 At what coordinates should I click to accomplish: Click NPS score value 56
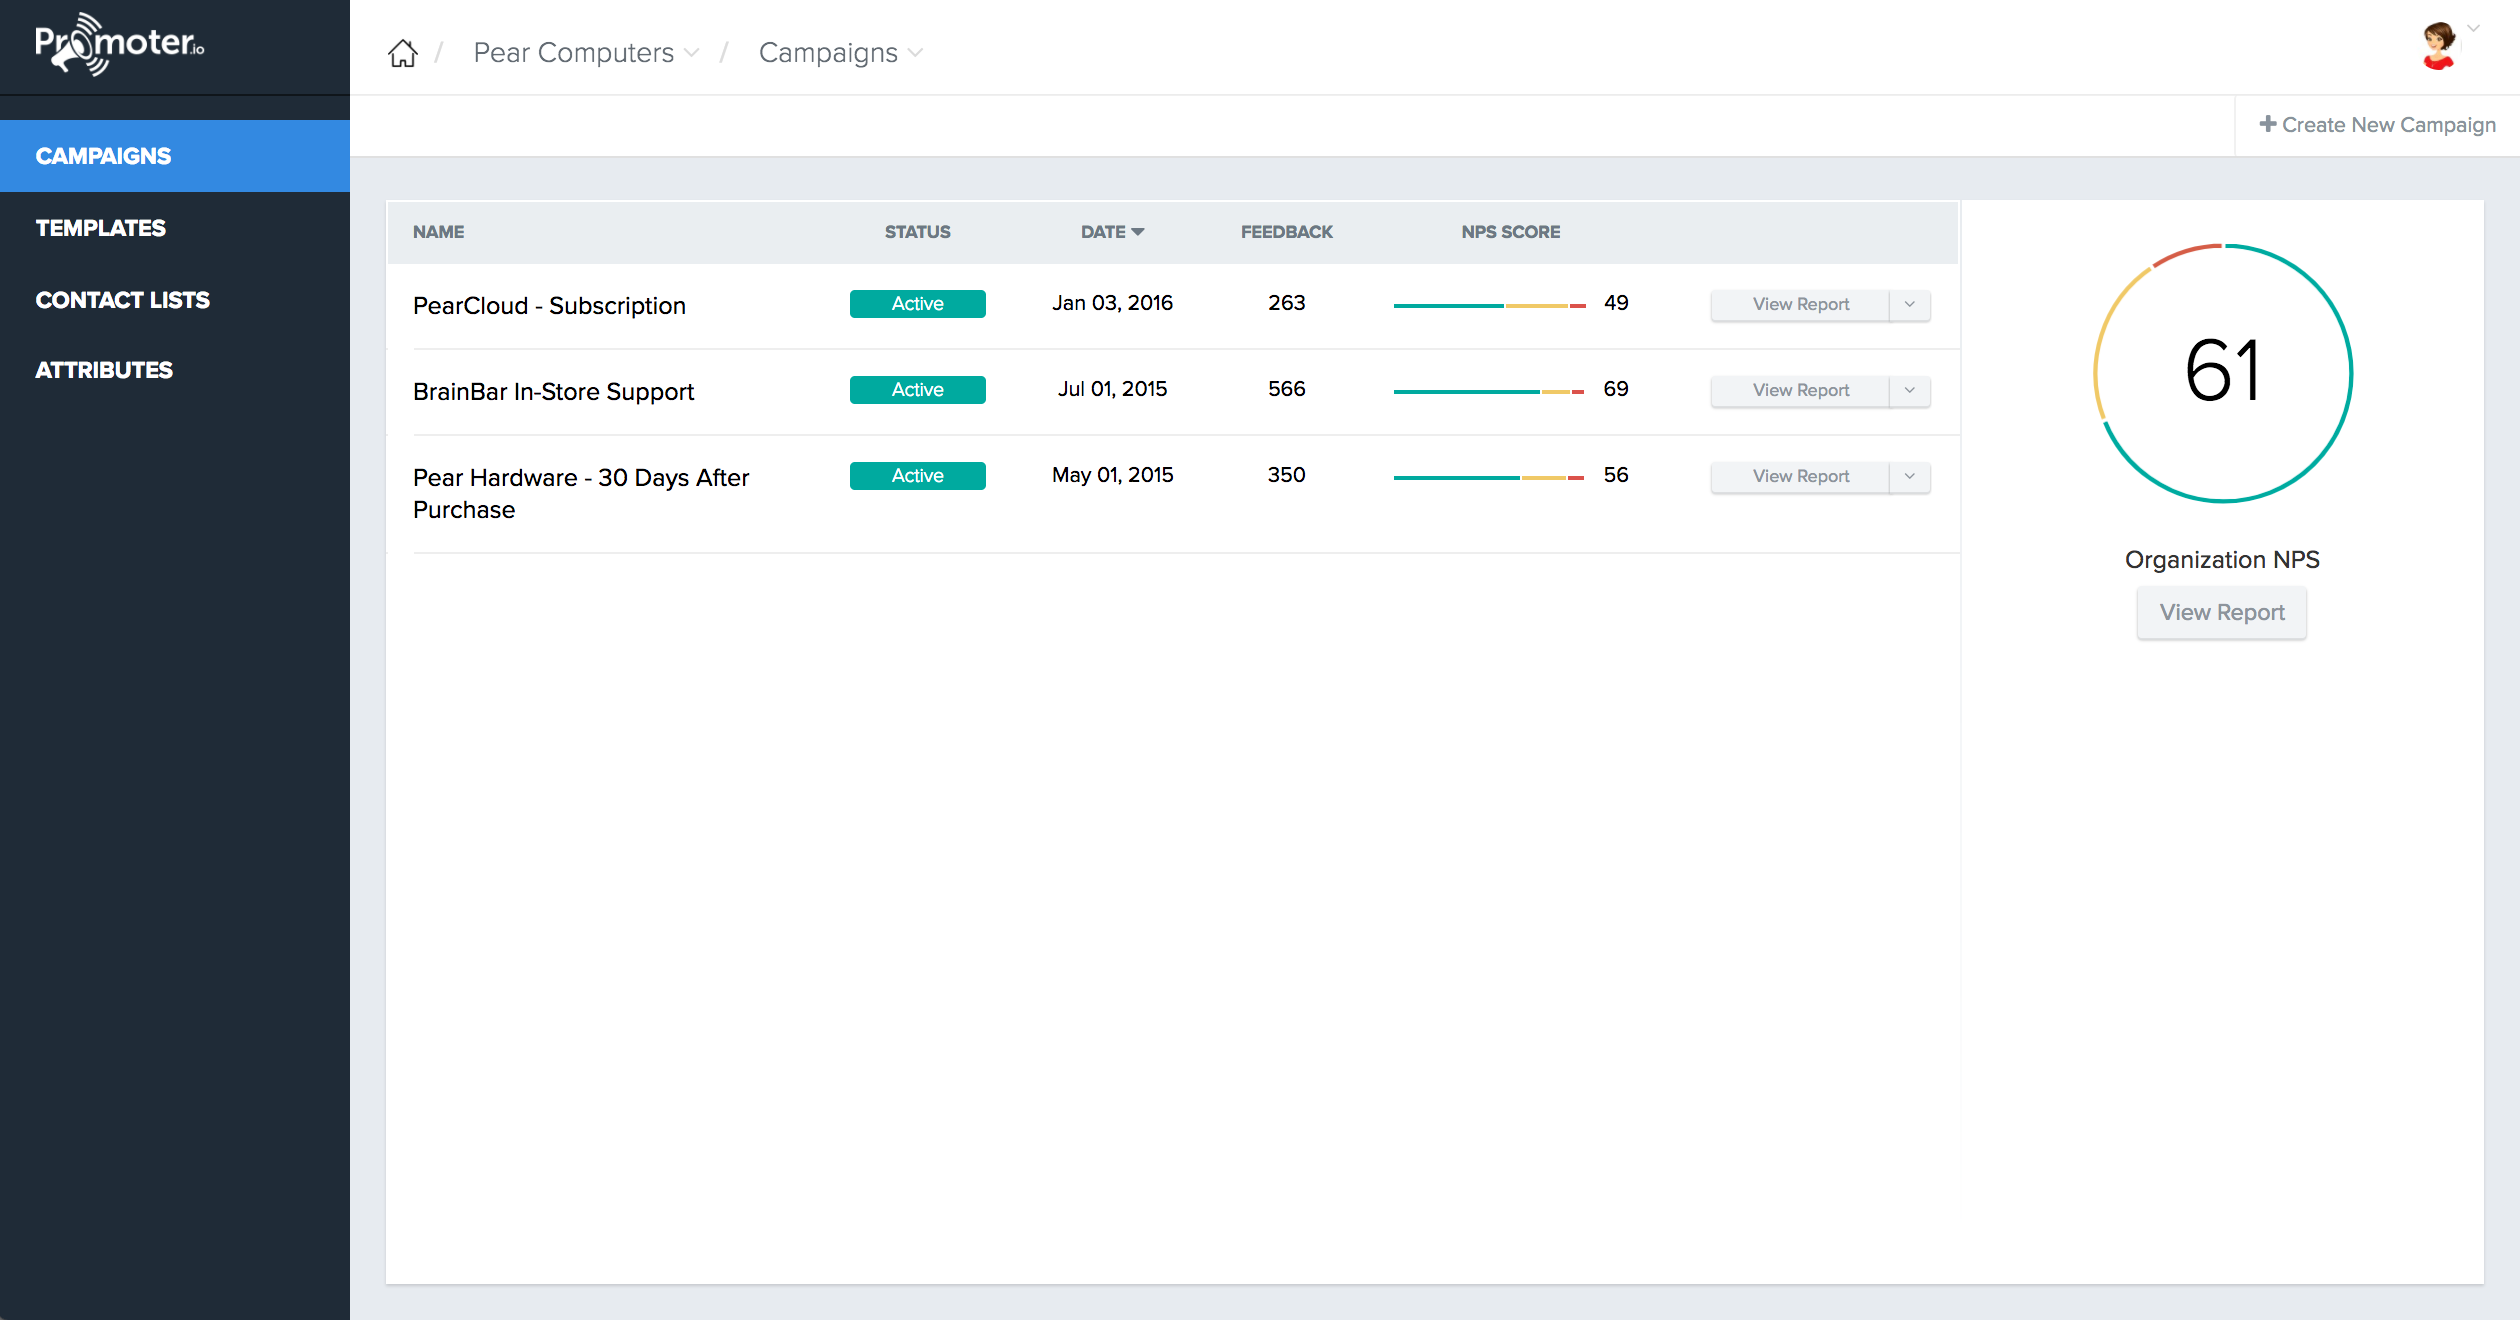1616,475
